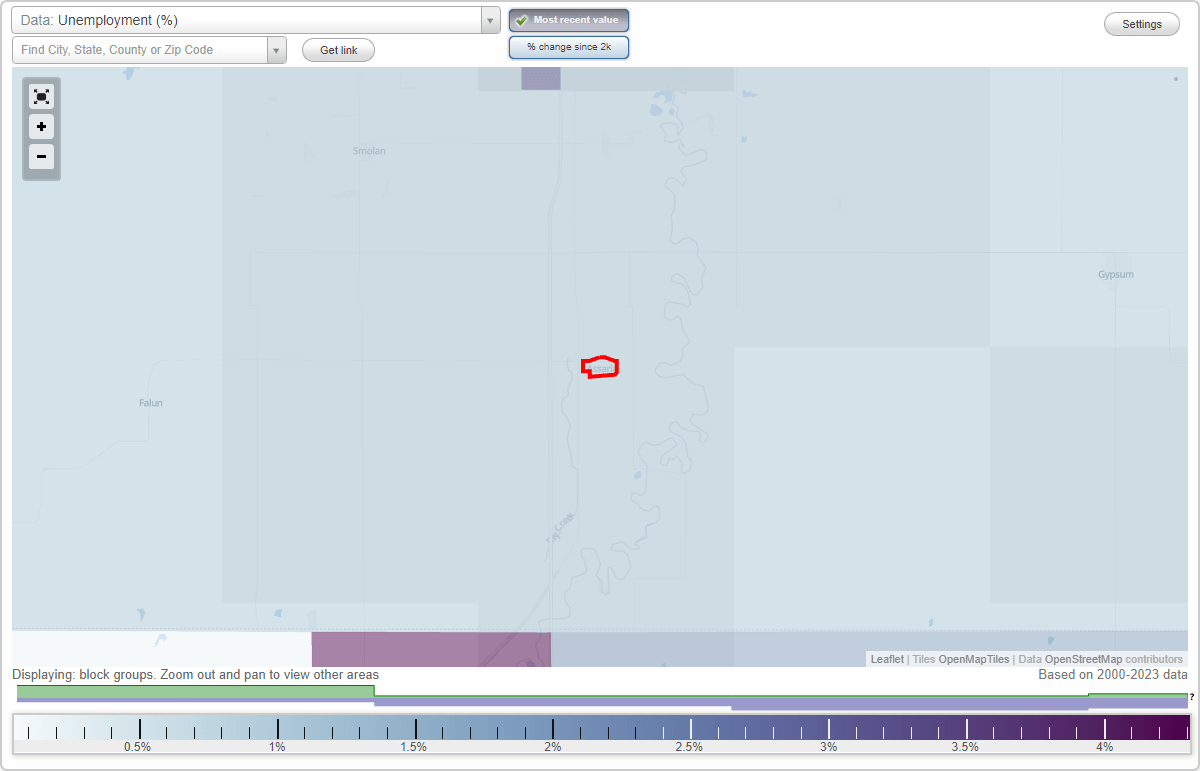
Task: Click the fullscreen map icon
Action: pos(41,97)
